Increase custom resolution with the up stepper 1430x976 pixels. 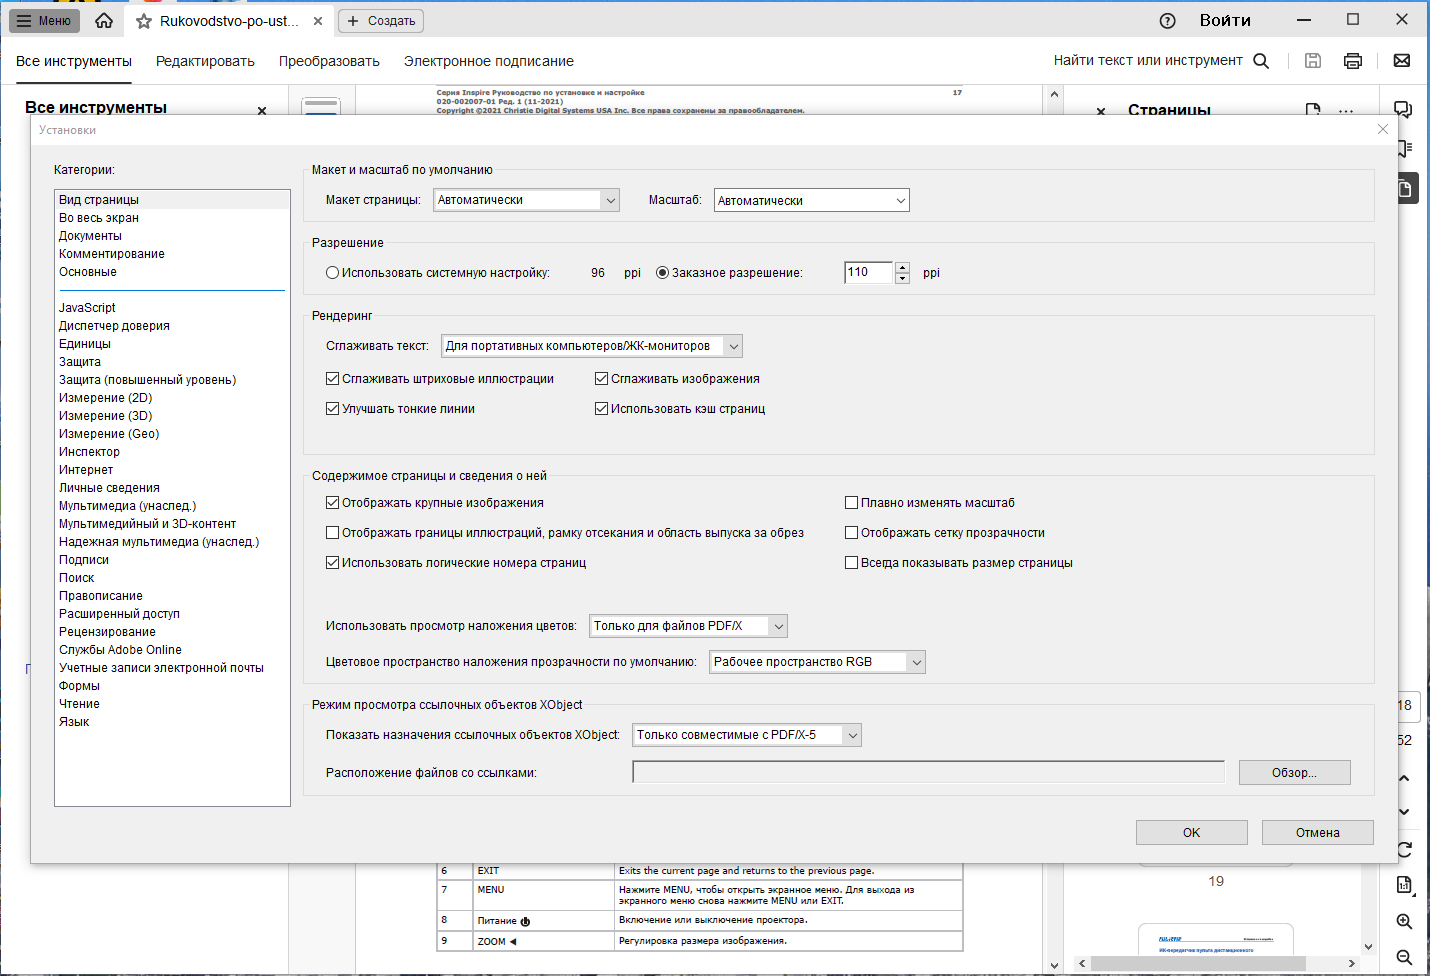(903, 267)
